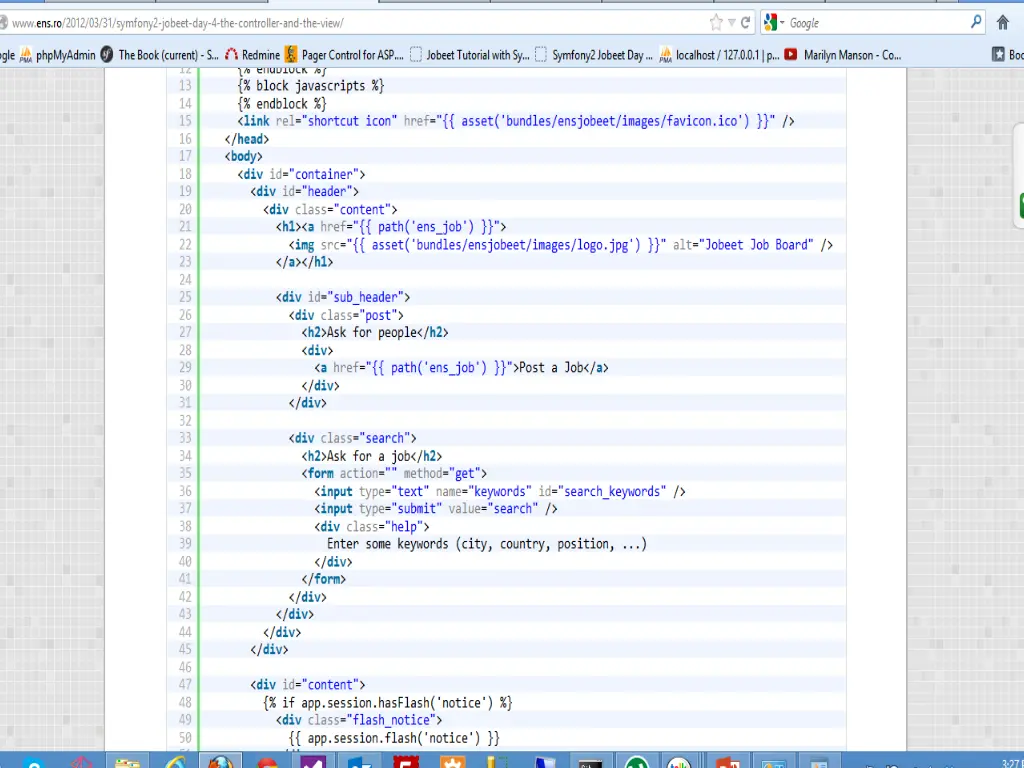The image size is (1024, 768).
Task: Go to the browser home page
Action: pyautogui.click(x=1003, y=23)
